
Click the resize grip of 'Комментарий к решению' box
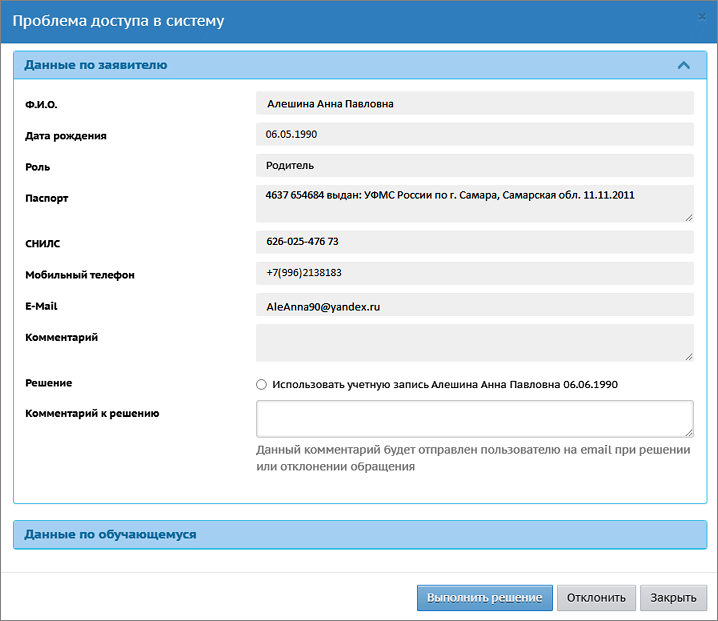688,432
